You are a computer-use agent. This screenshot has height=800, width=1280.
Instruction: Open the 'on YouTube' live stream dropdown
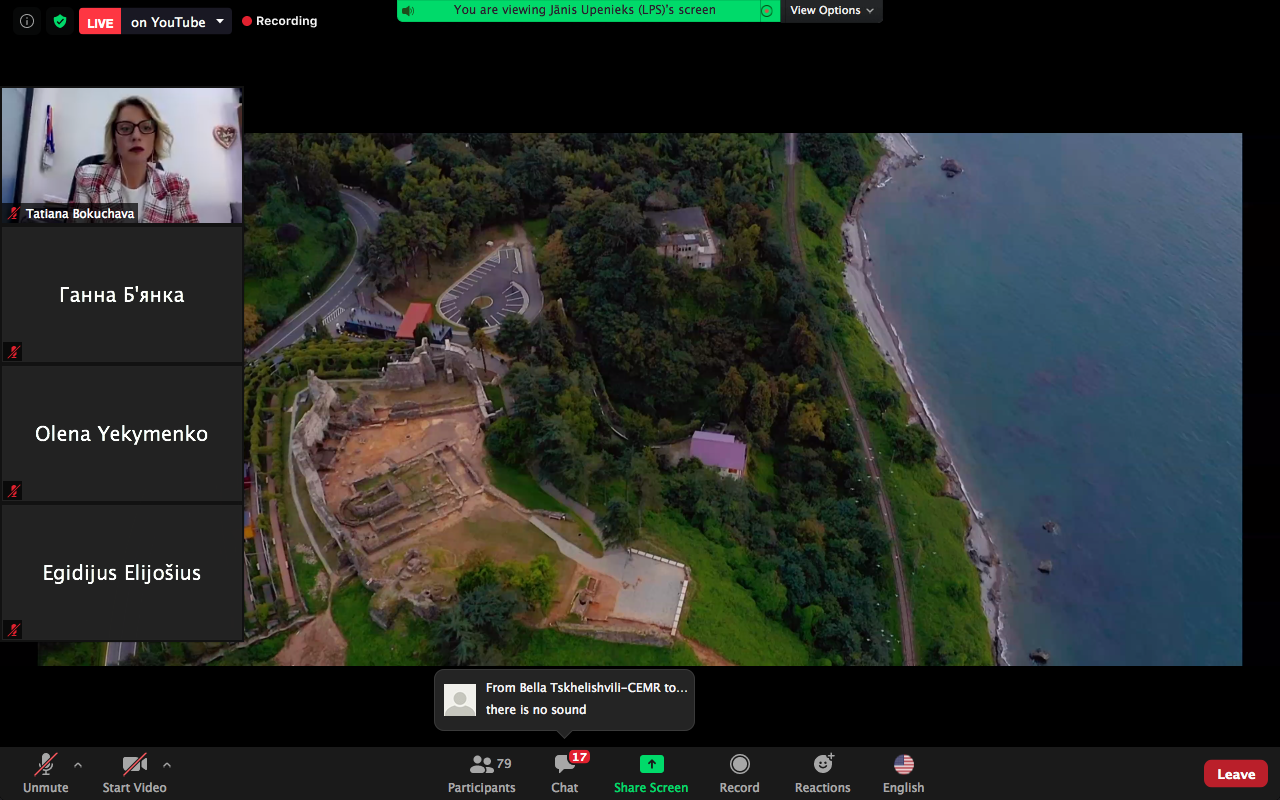pyautogui.click(x=176, y=22)
